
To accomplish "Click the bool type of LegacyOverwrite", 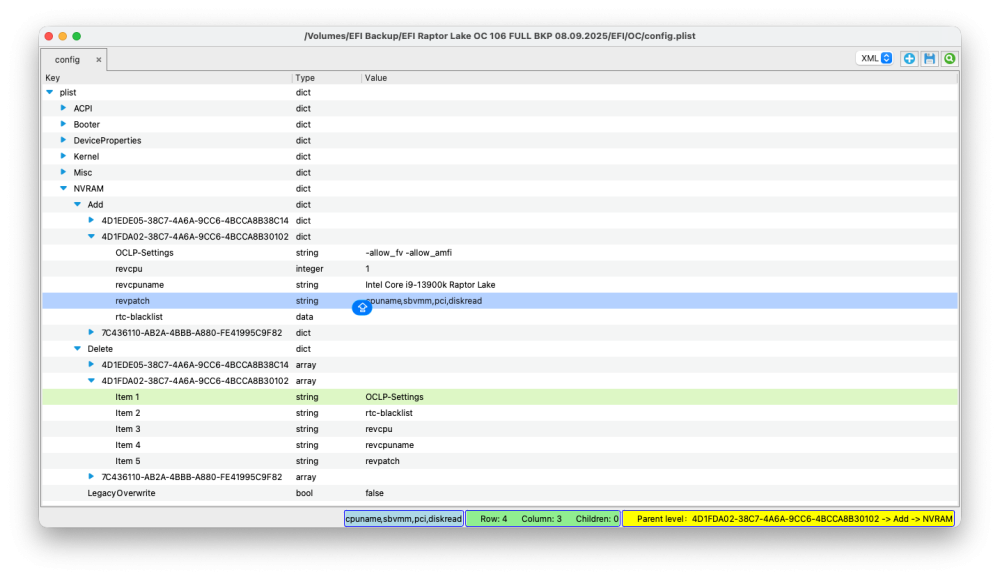I will [304, 493].
